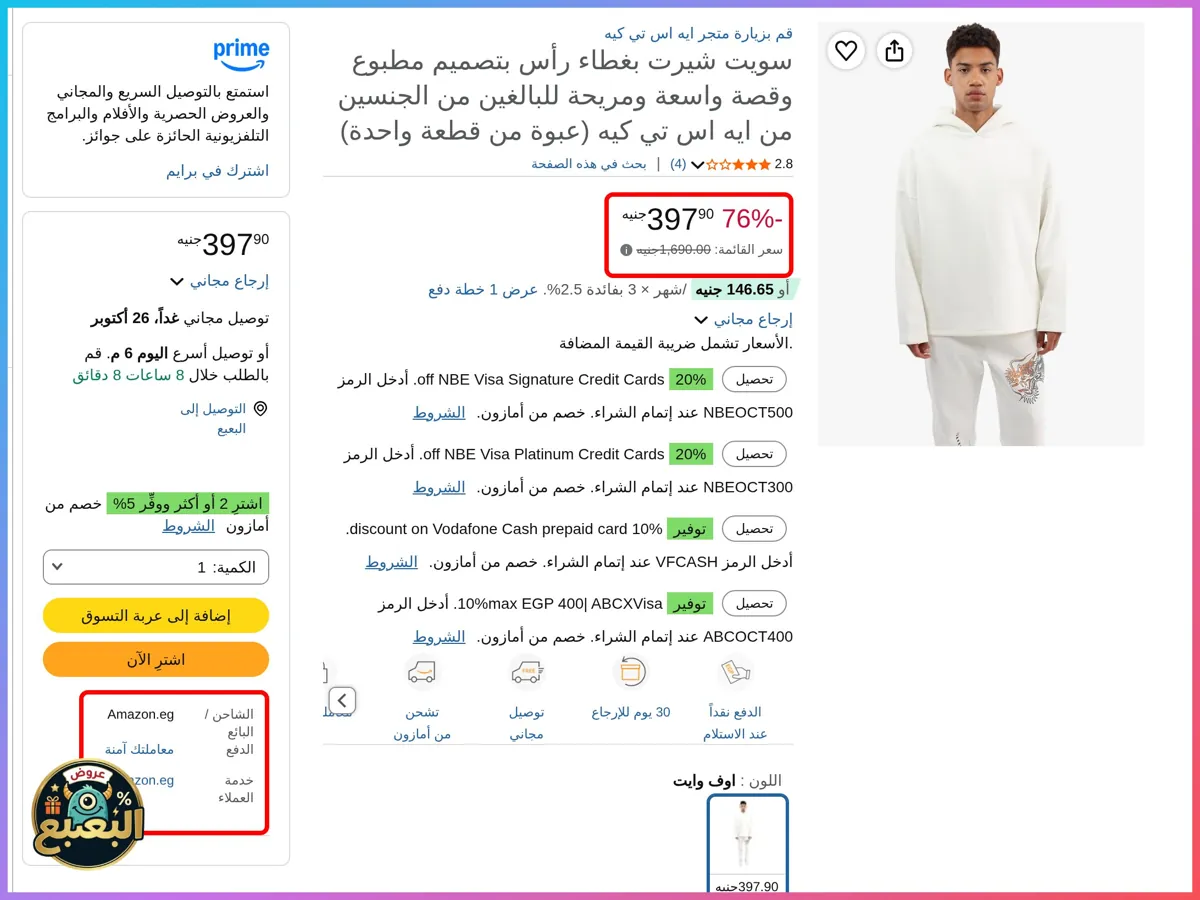Open terms link under buy 2 save 5%
The image size is (1200, 900).
[x=189, y=525]
